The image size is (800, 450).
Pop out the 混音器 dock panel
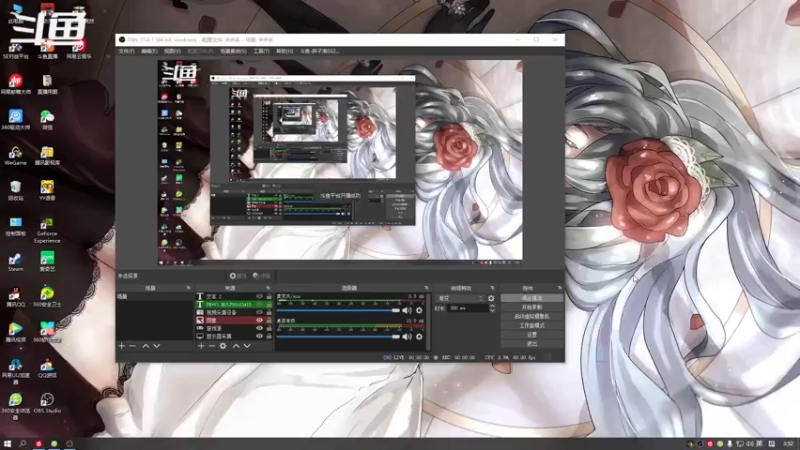coord(427,288)
